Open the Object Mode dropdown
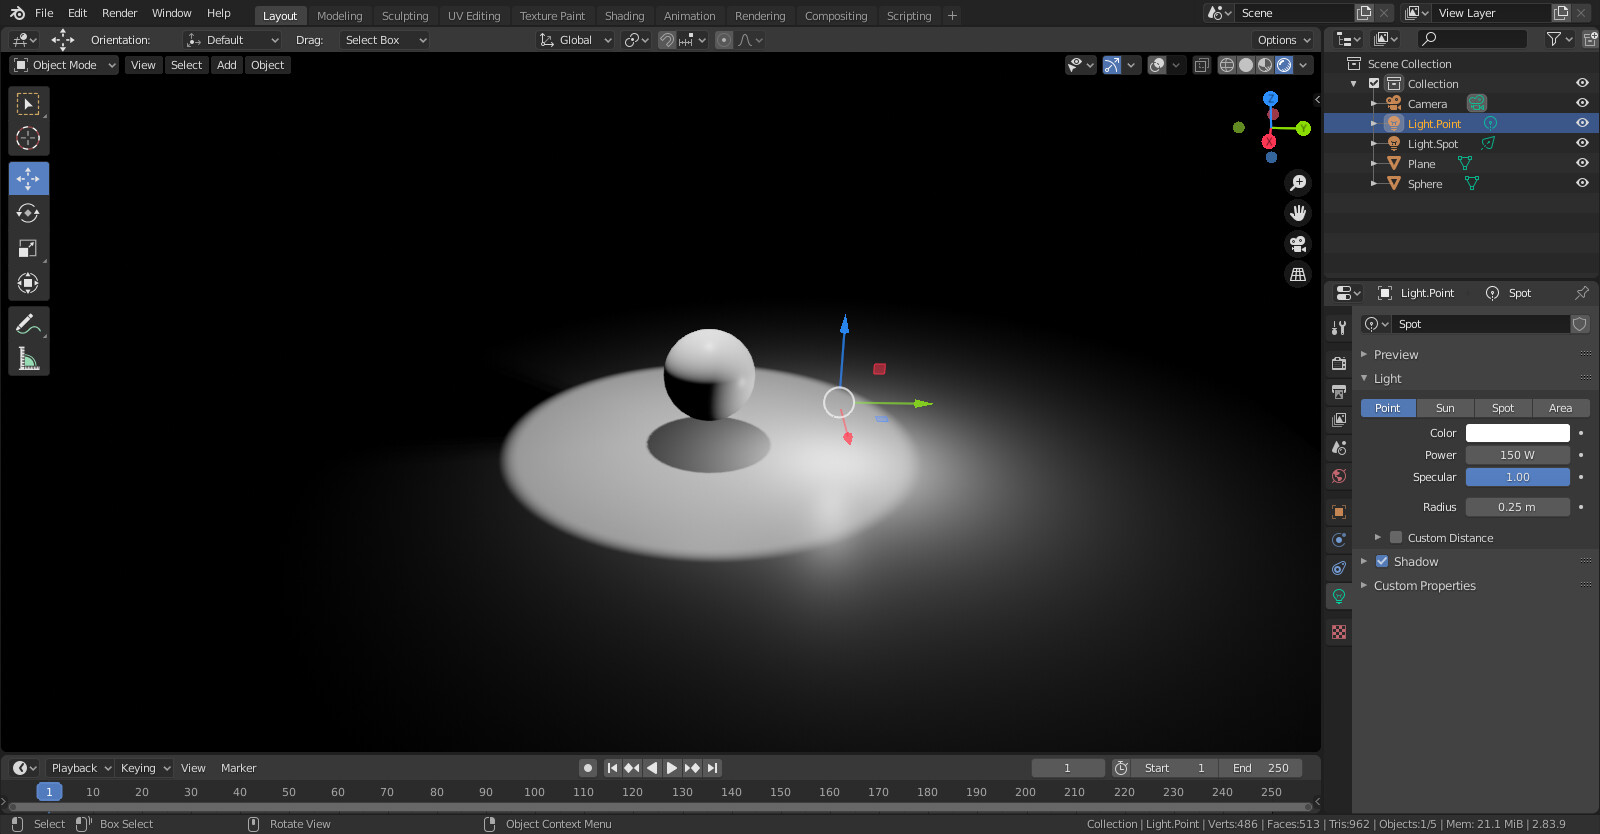1600x834 pixels. tap(64, 65)
